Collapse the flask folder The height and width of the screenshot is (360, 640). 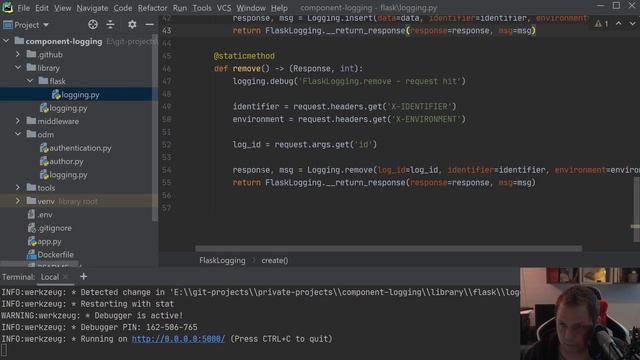click(30, 81)
